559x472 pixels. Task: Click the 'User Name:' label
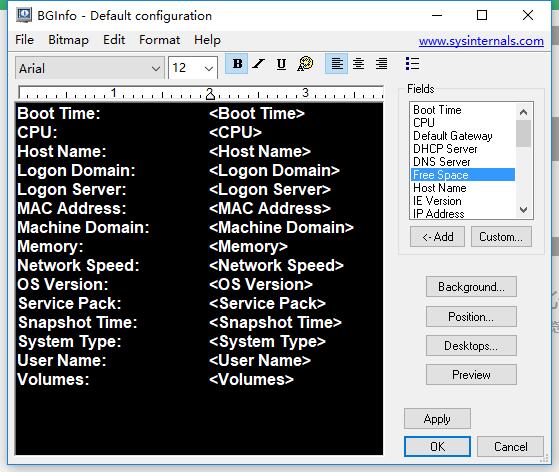(x=62, y=360)
